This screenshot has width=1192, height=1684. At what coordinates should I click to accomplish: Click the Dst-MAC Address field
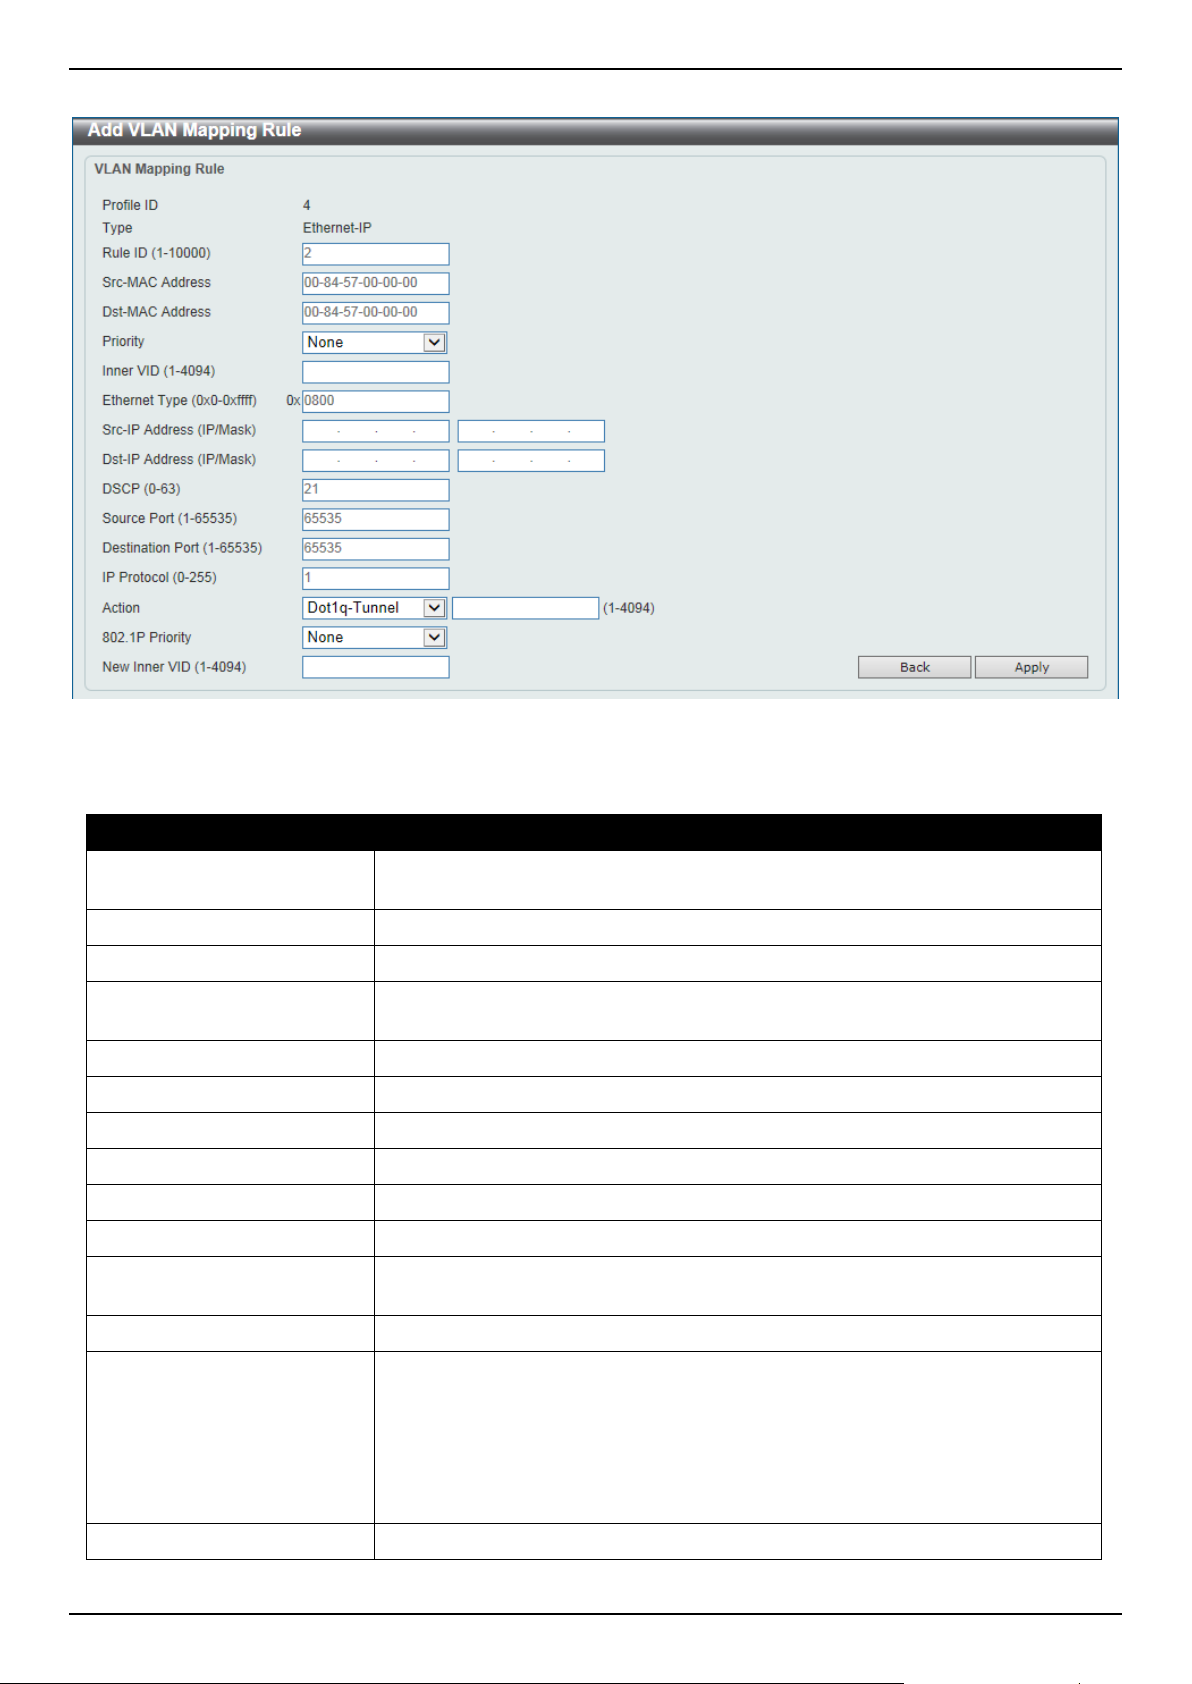coord(376,313)
